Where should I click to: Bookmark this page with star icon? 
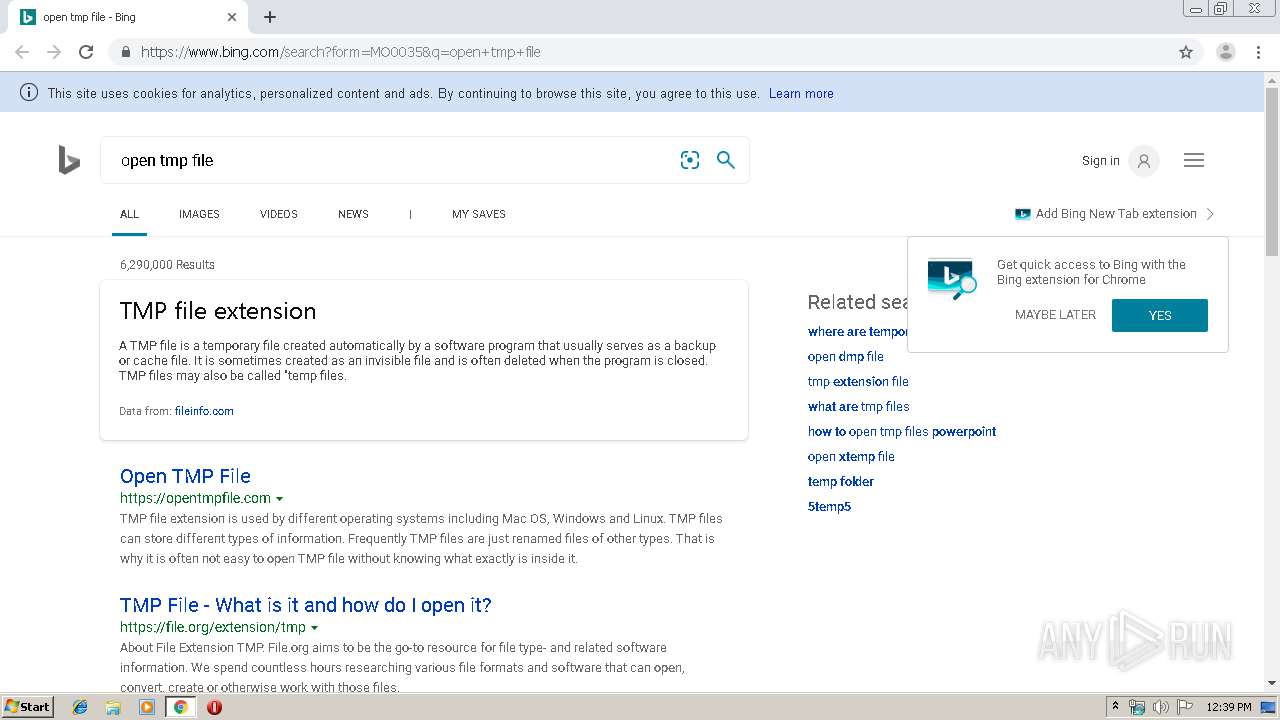[x=1186, y=52]
